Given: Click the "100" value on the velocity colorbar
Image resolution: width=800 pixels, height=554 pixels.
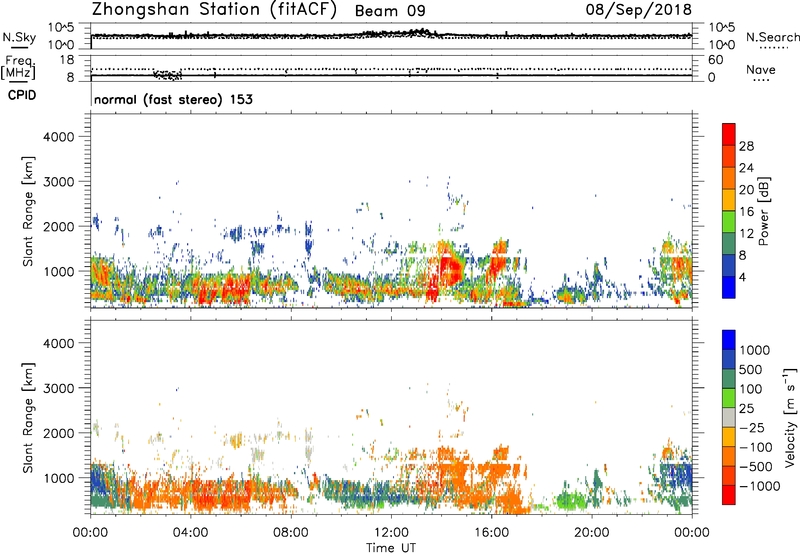Looking at the screenshot, I should pos(751,389).
